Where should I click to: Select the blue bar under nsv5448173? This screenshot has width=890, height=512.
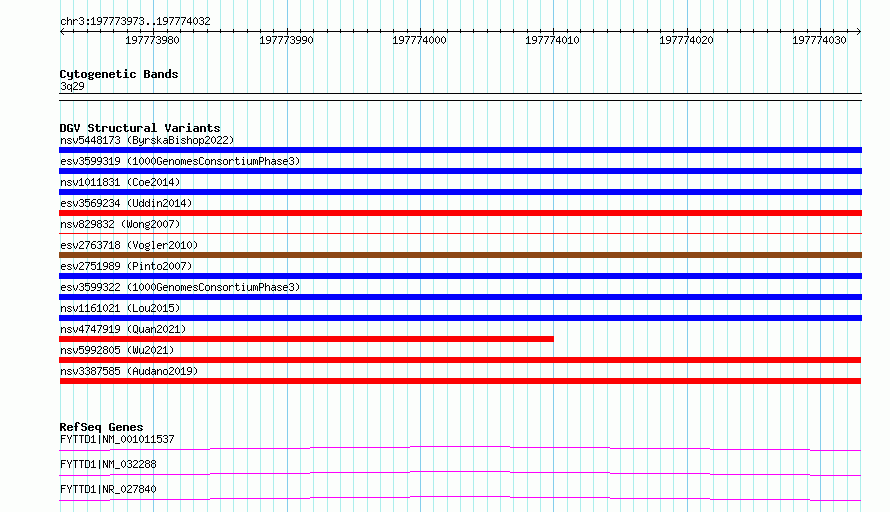[460, 150]
